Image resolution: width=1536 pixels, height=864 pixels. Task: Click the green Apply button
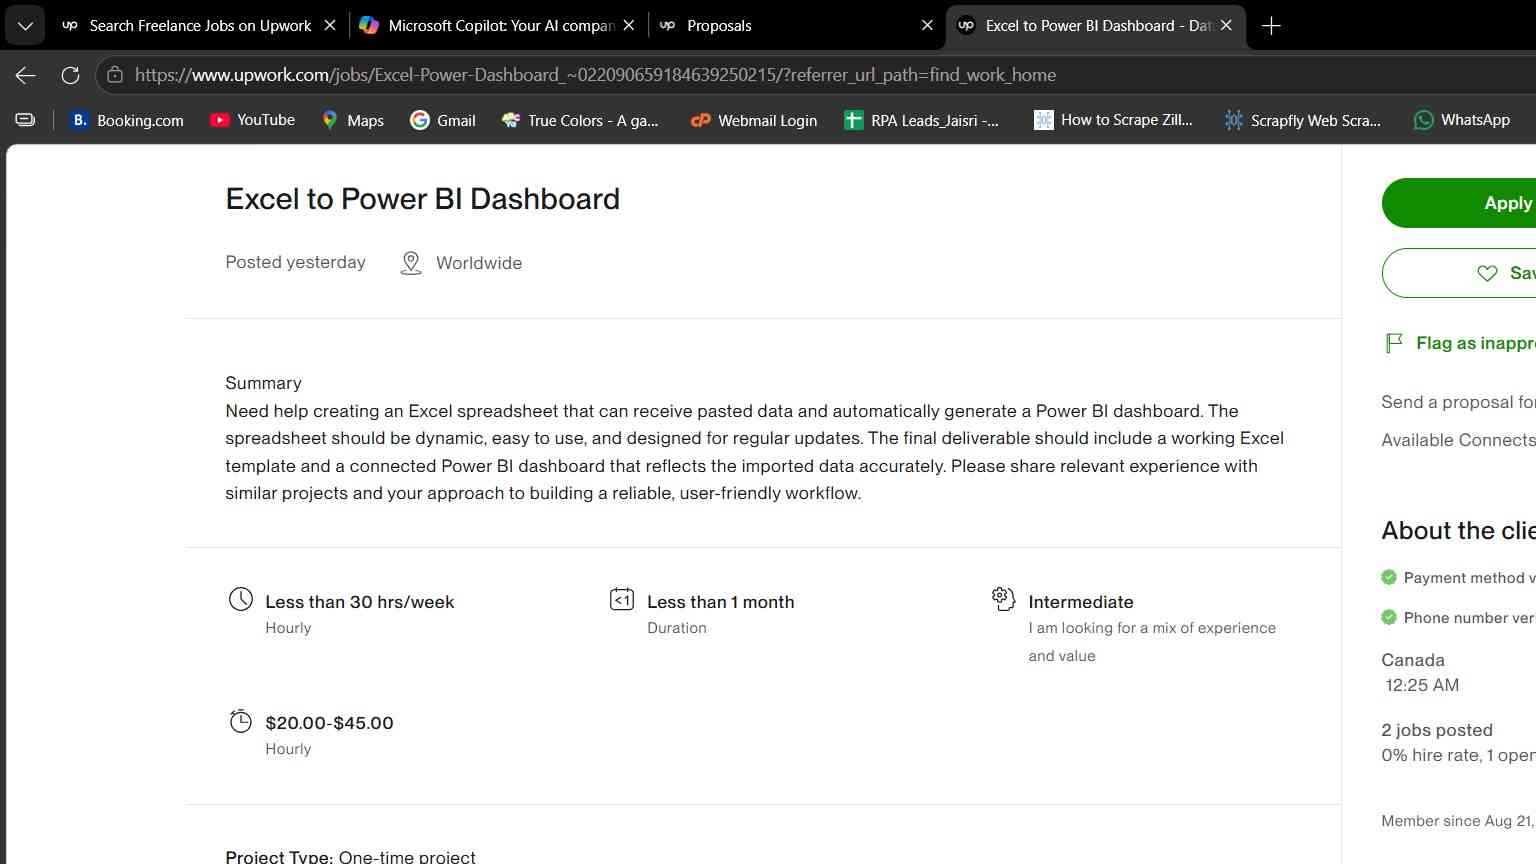coord(1459,203)
